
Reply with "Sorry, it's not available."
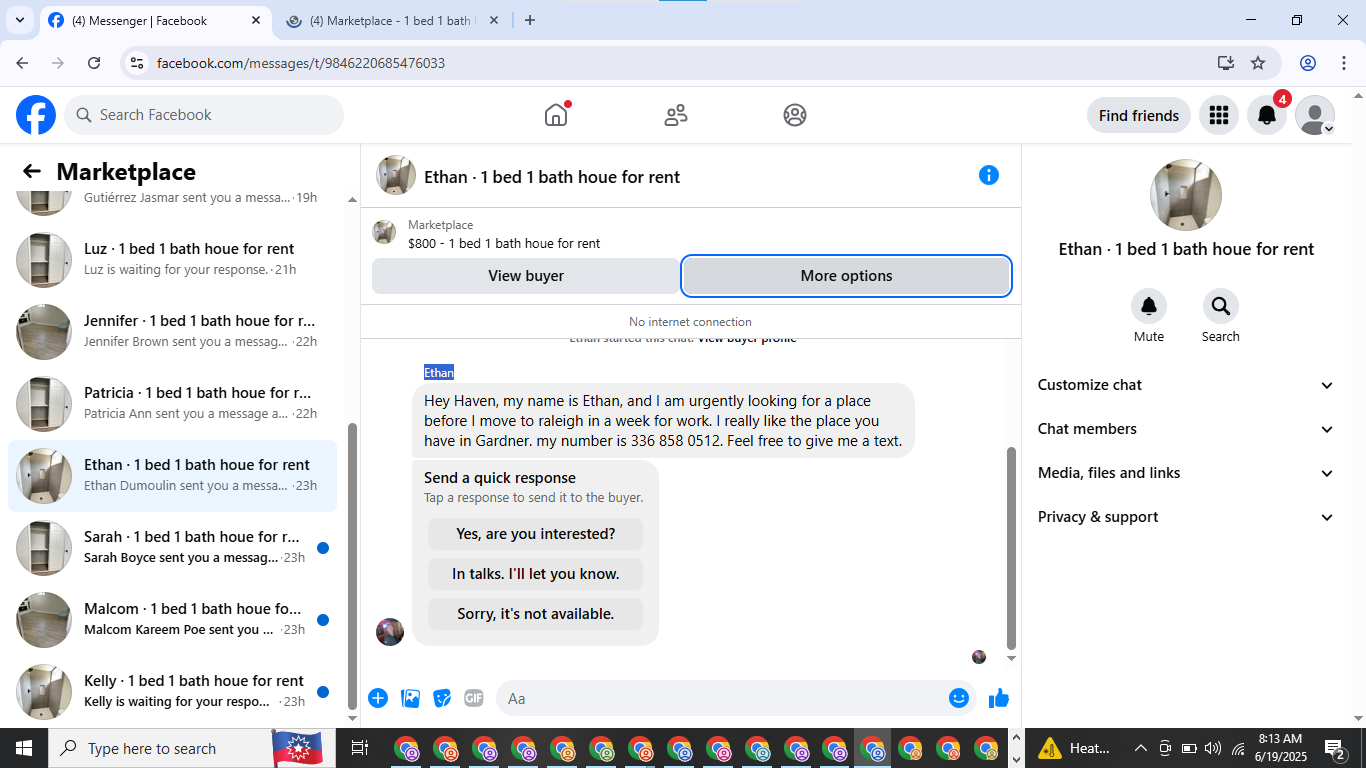coord(535,614)
